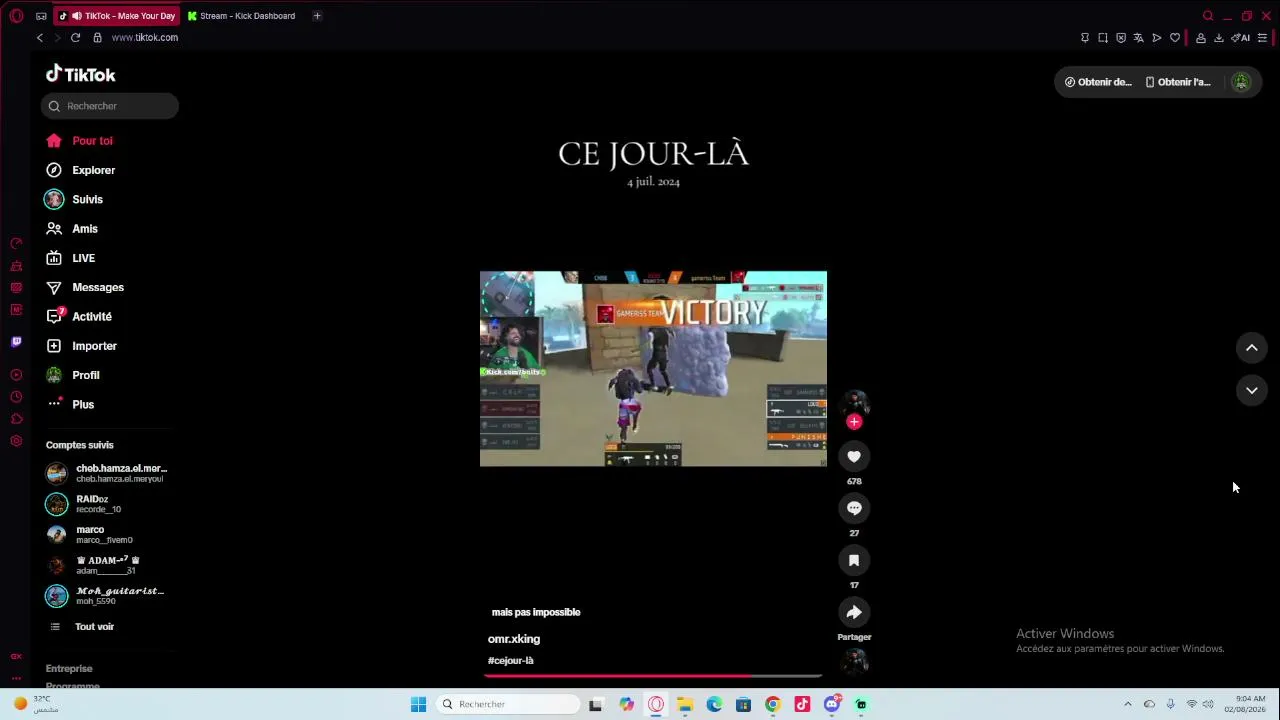Share the video using the Partager arrow

pos(854,613)
